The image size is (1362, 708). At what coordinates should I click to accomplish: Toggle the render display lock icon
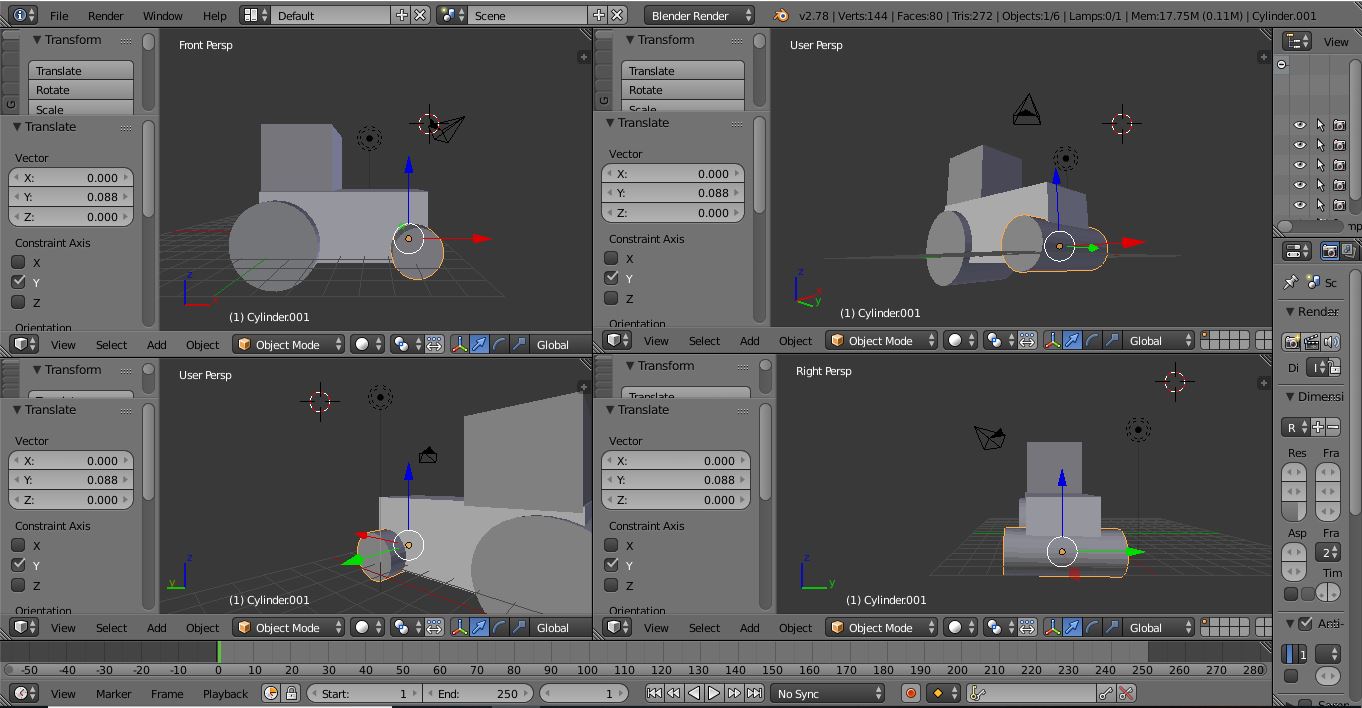[x=1335, y=368]
